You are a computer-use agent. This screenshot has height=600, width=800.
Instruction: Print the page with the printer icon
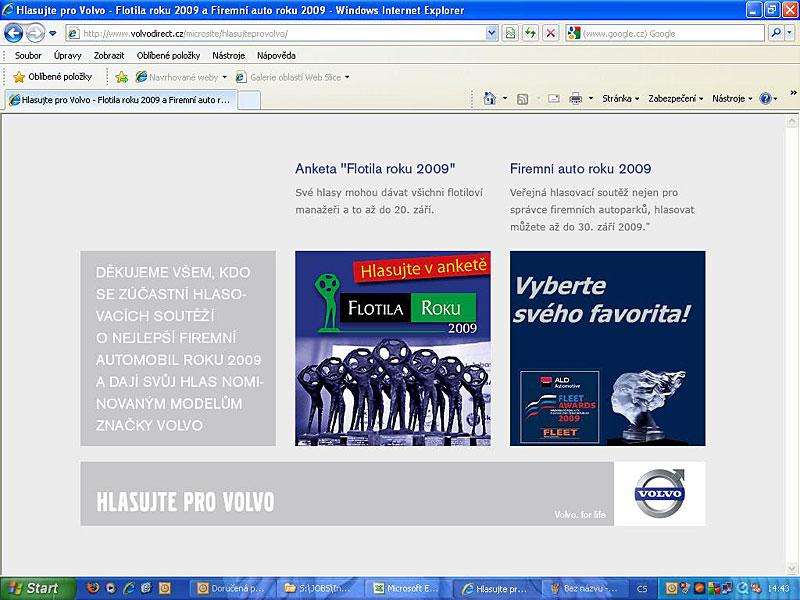576,98
